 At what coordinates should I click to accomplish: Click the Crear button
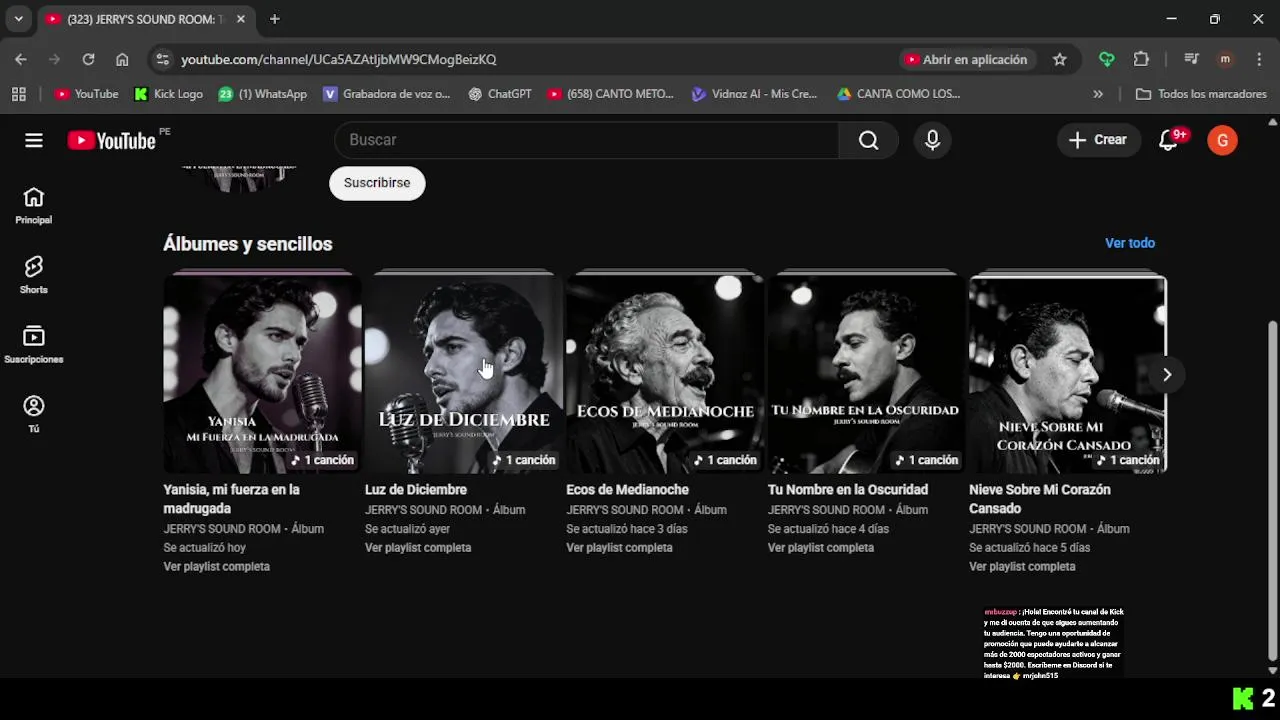[1098, 140]
